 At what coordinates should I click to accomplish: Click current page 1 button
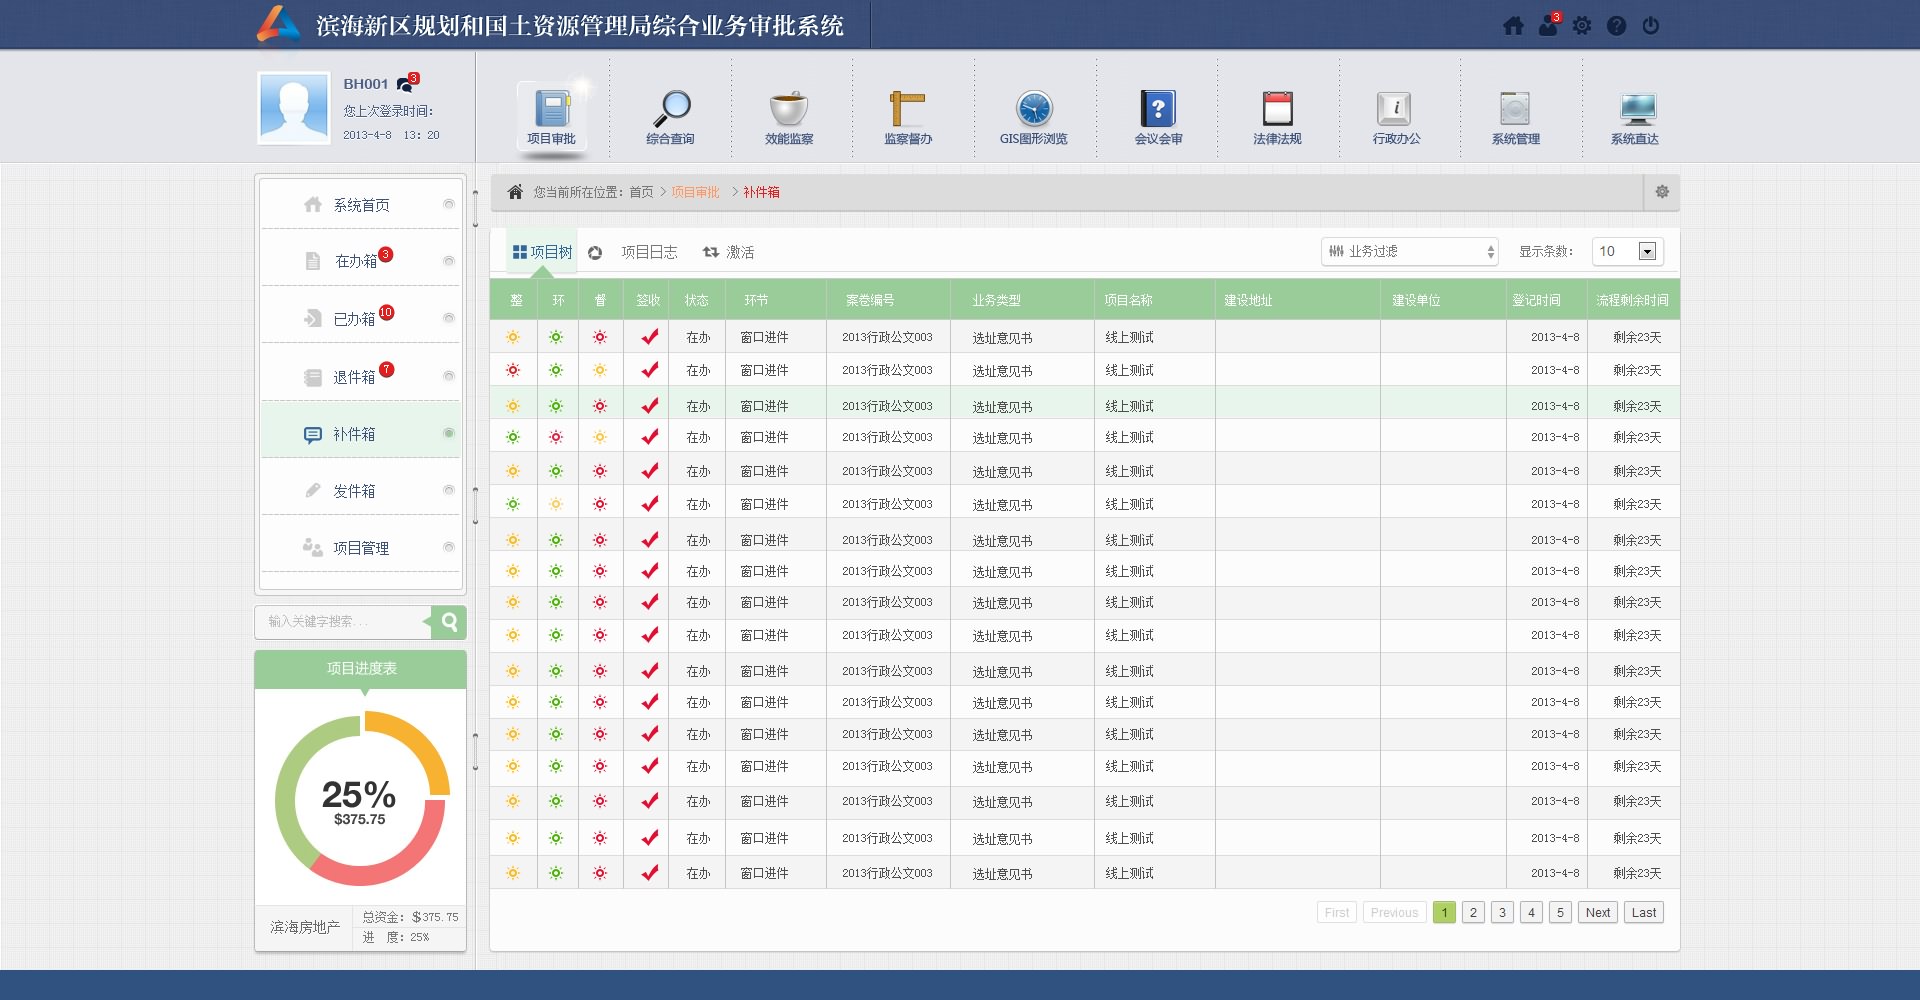coord(1444,912)
